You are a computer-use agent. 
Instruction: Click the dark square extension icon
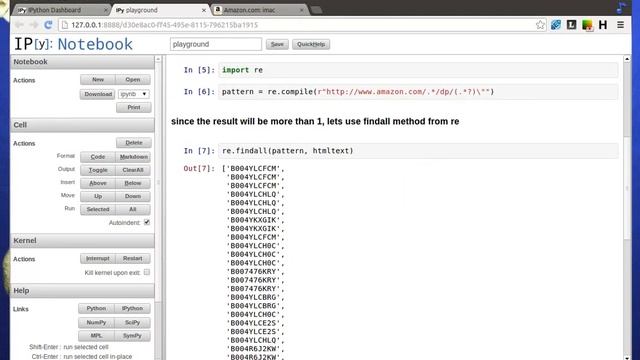(571, 25)
